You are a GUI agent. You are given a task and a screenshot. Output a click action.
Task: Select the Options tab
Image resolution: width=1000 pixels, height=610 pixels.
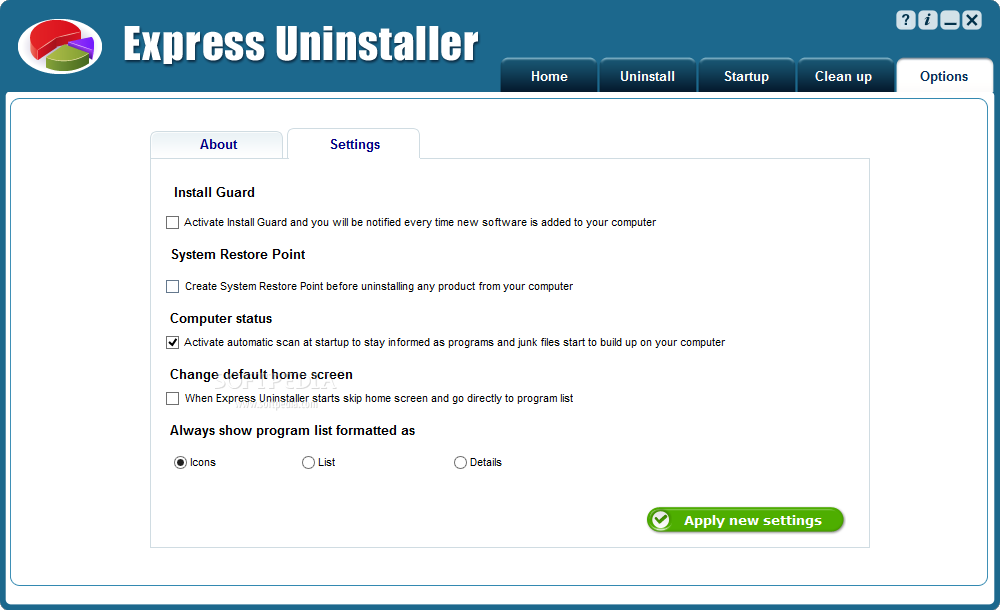944,76
